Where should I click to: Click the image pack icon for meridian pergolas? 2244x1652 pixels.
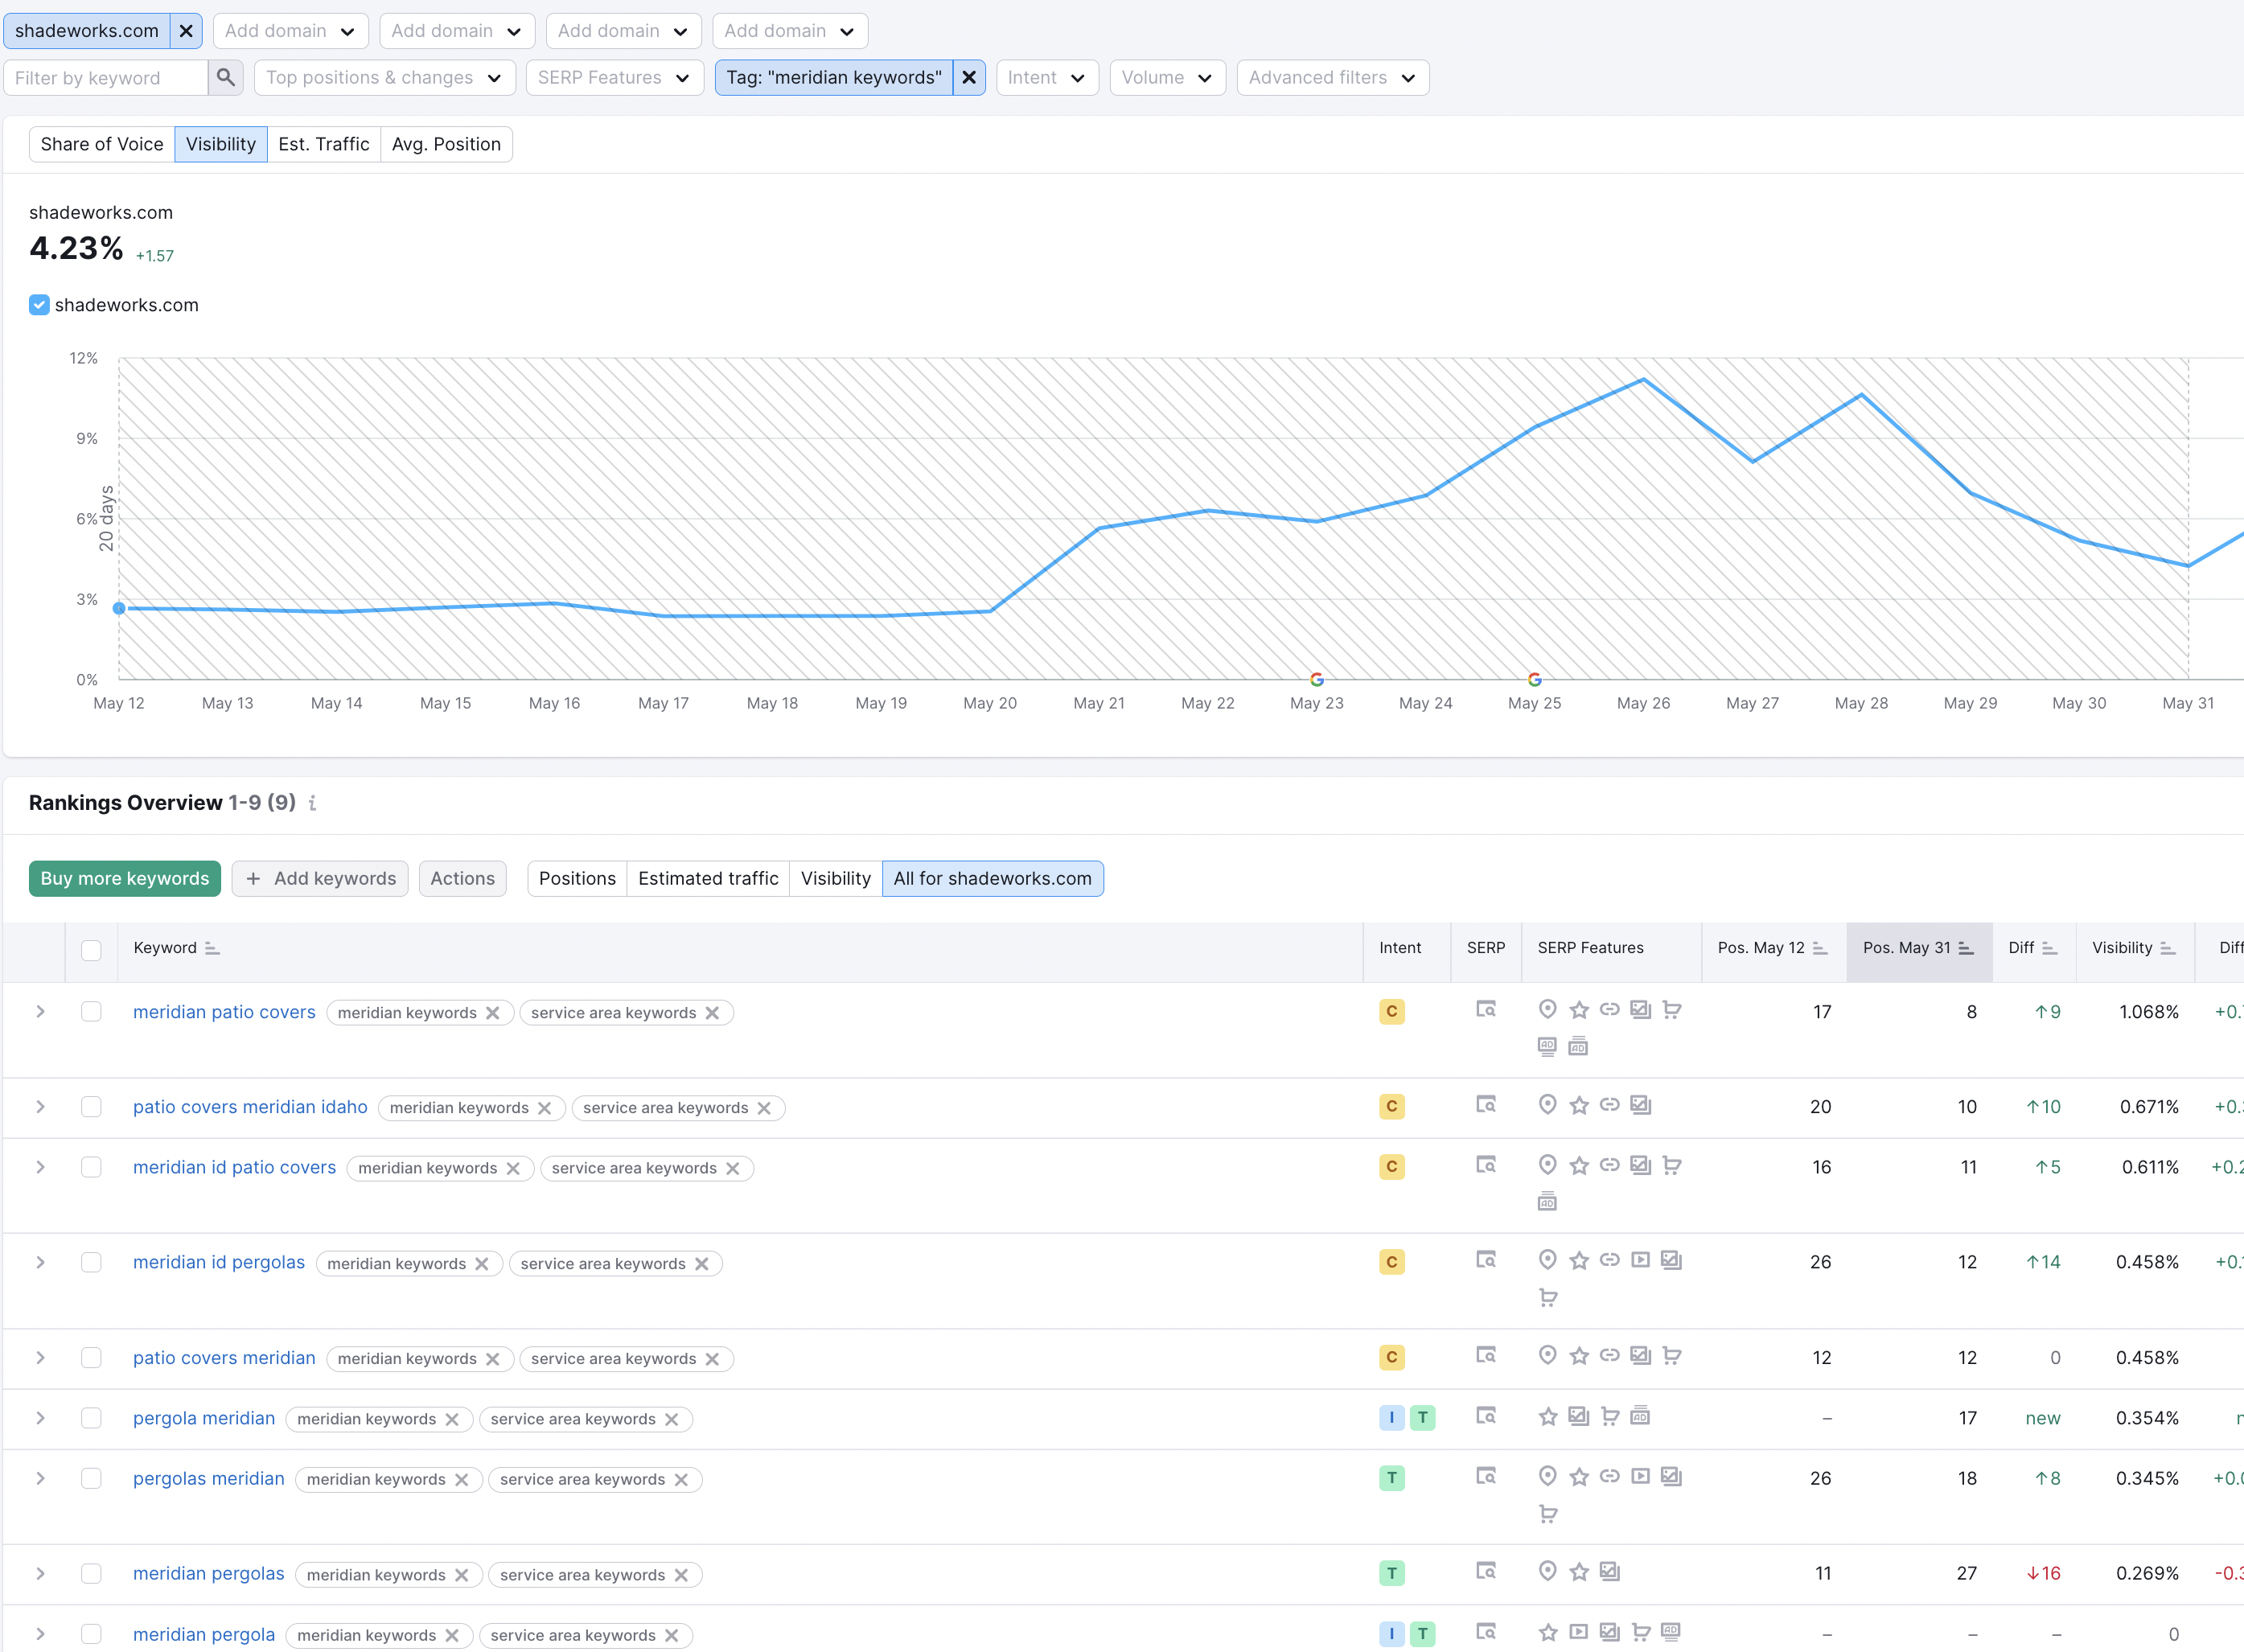(x=1610, y=1571)
